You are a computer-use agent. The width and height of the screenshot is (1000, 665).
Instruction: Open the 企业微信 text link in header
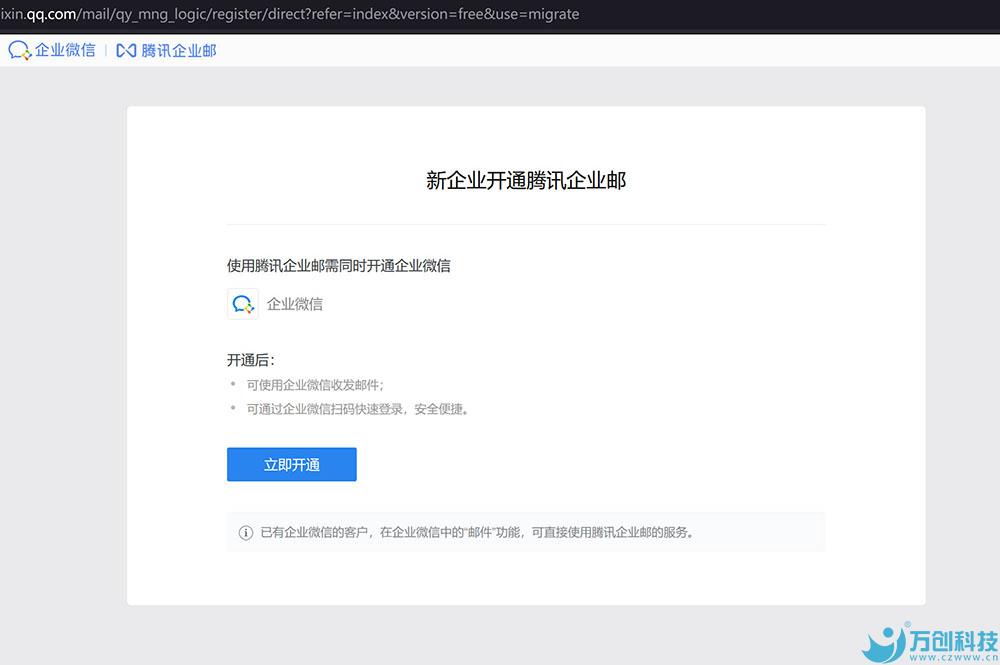click(x=66, y=50)
